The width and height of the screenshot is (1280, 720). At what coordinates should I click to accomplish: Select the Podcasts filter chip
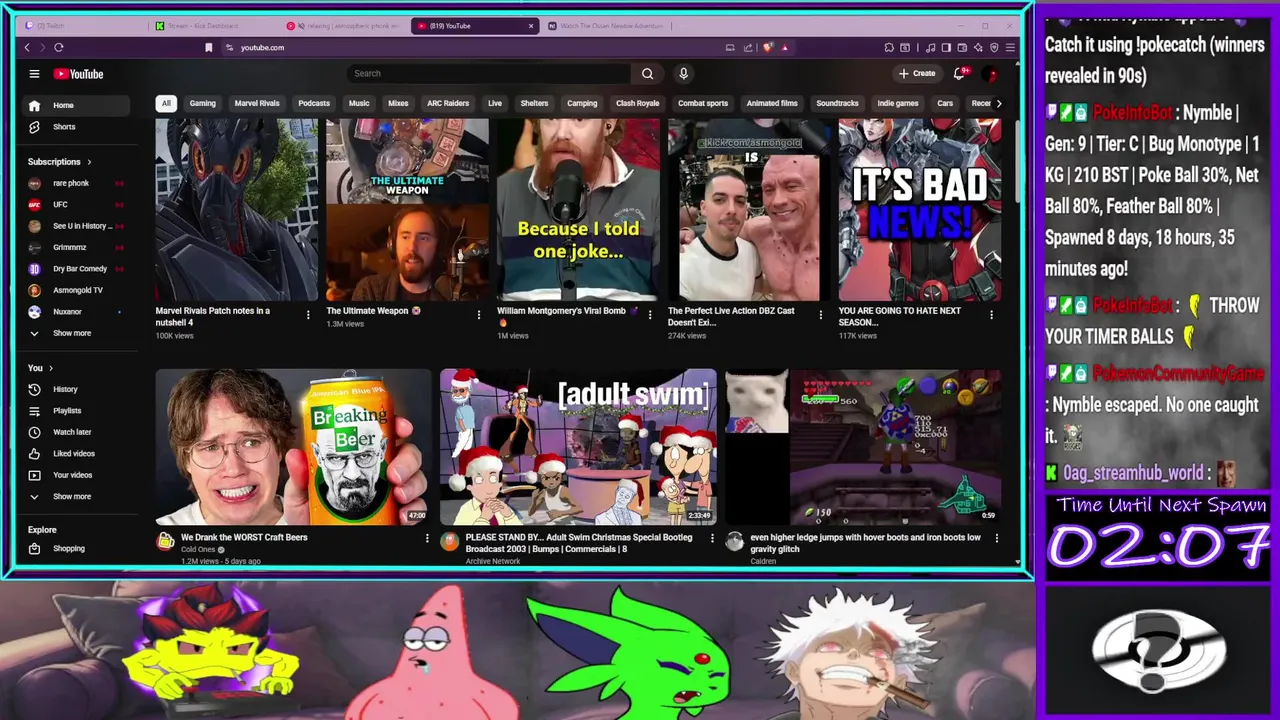[x=313, y=103]
